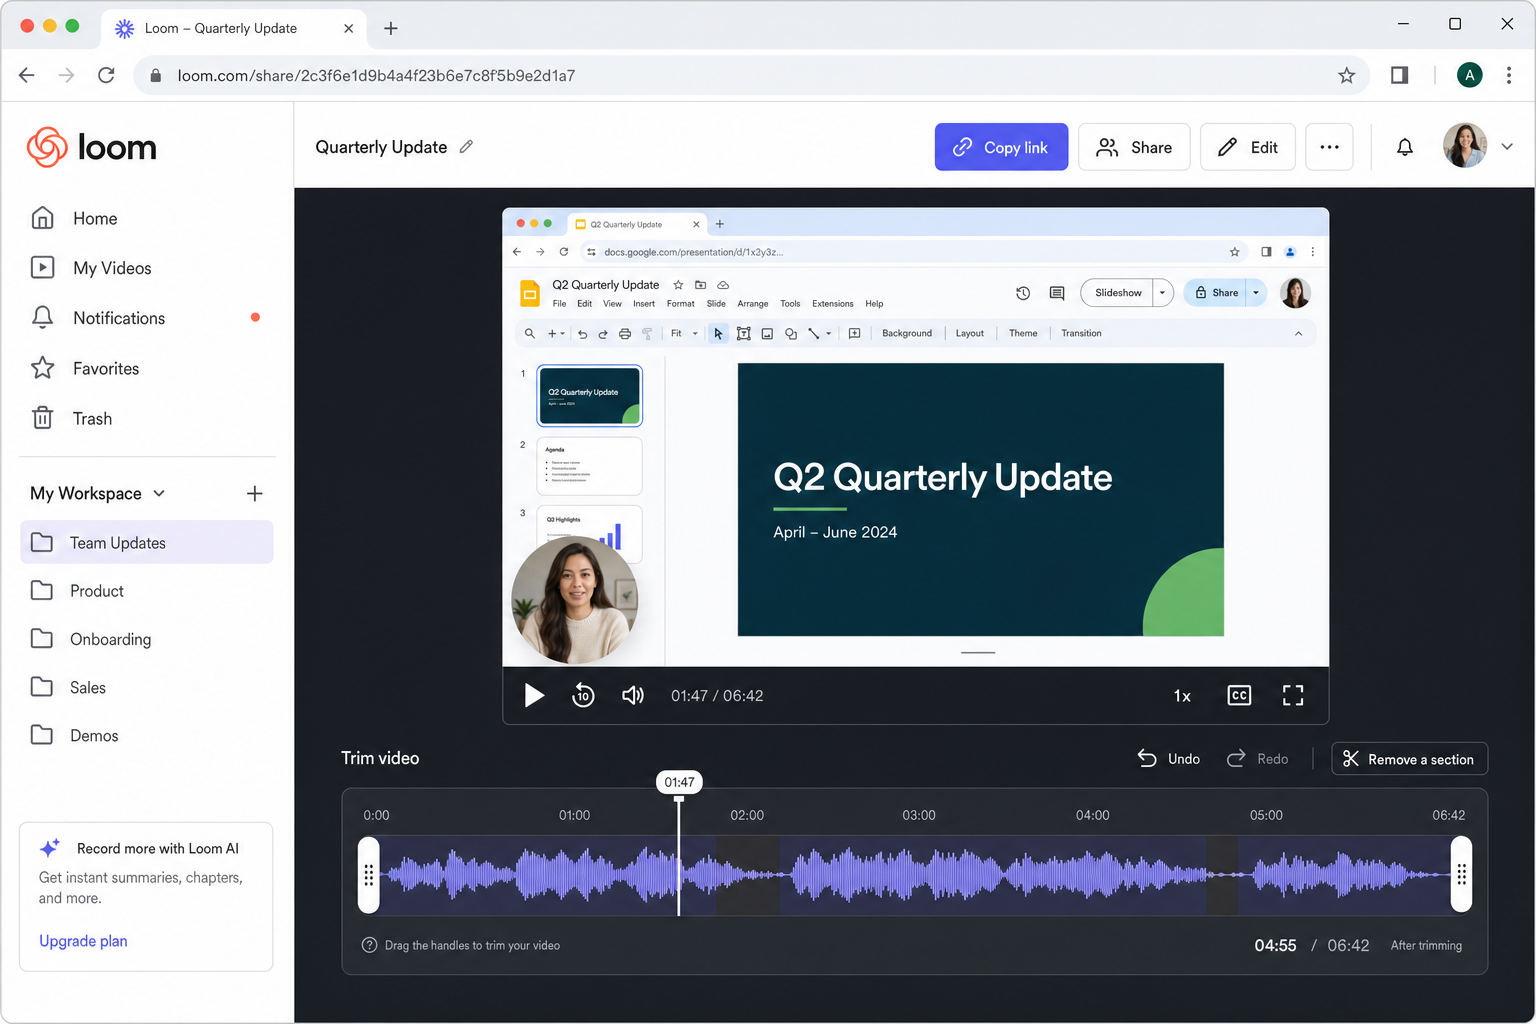Click the presenter camera bubble
This screenshot has width=1536, height=1024.
(x=575, y=600)
